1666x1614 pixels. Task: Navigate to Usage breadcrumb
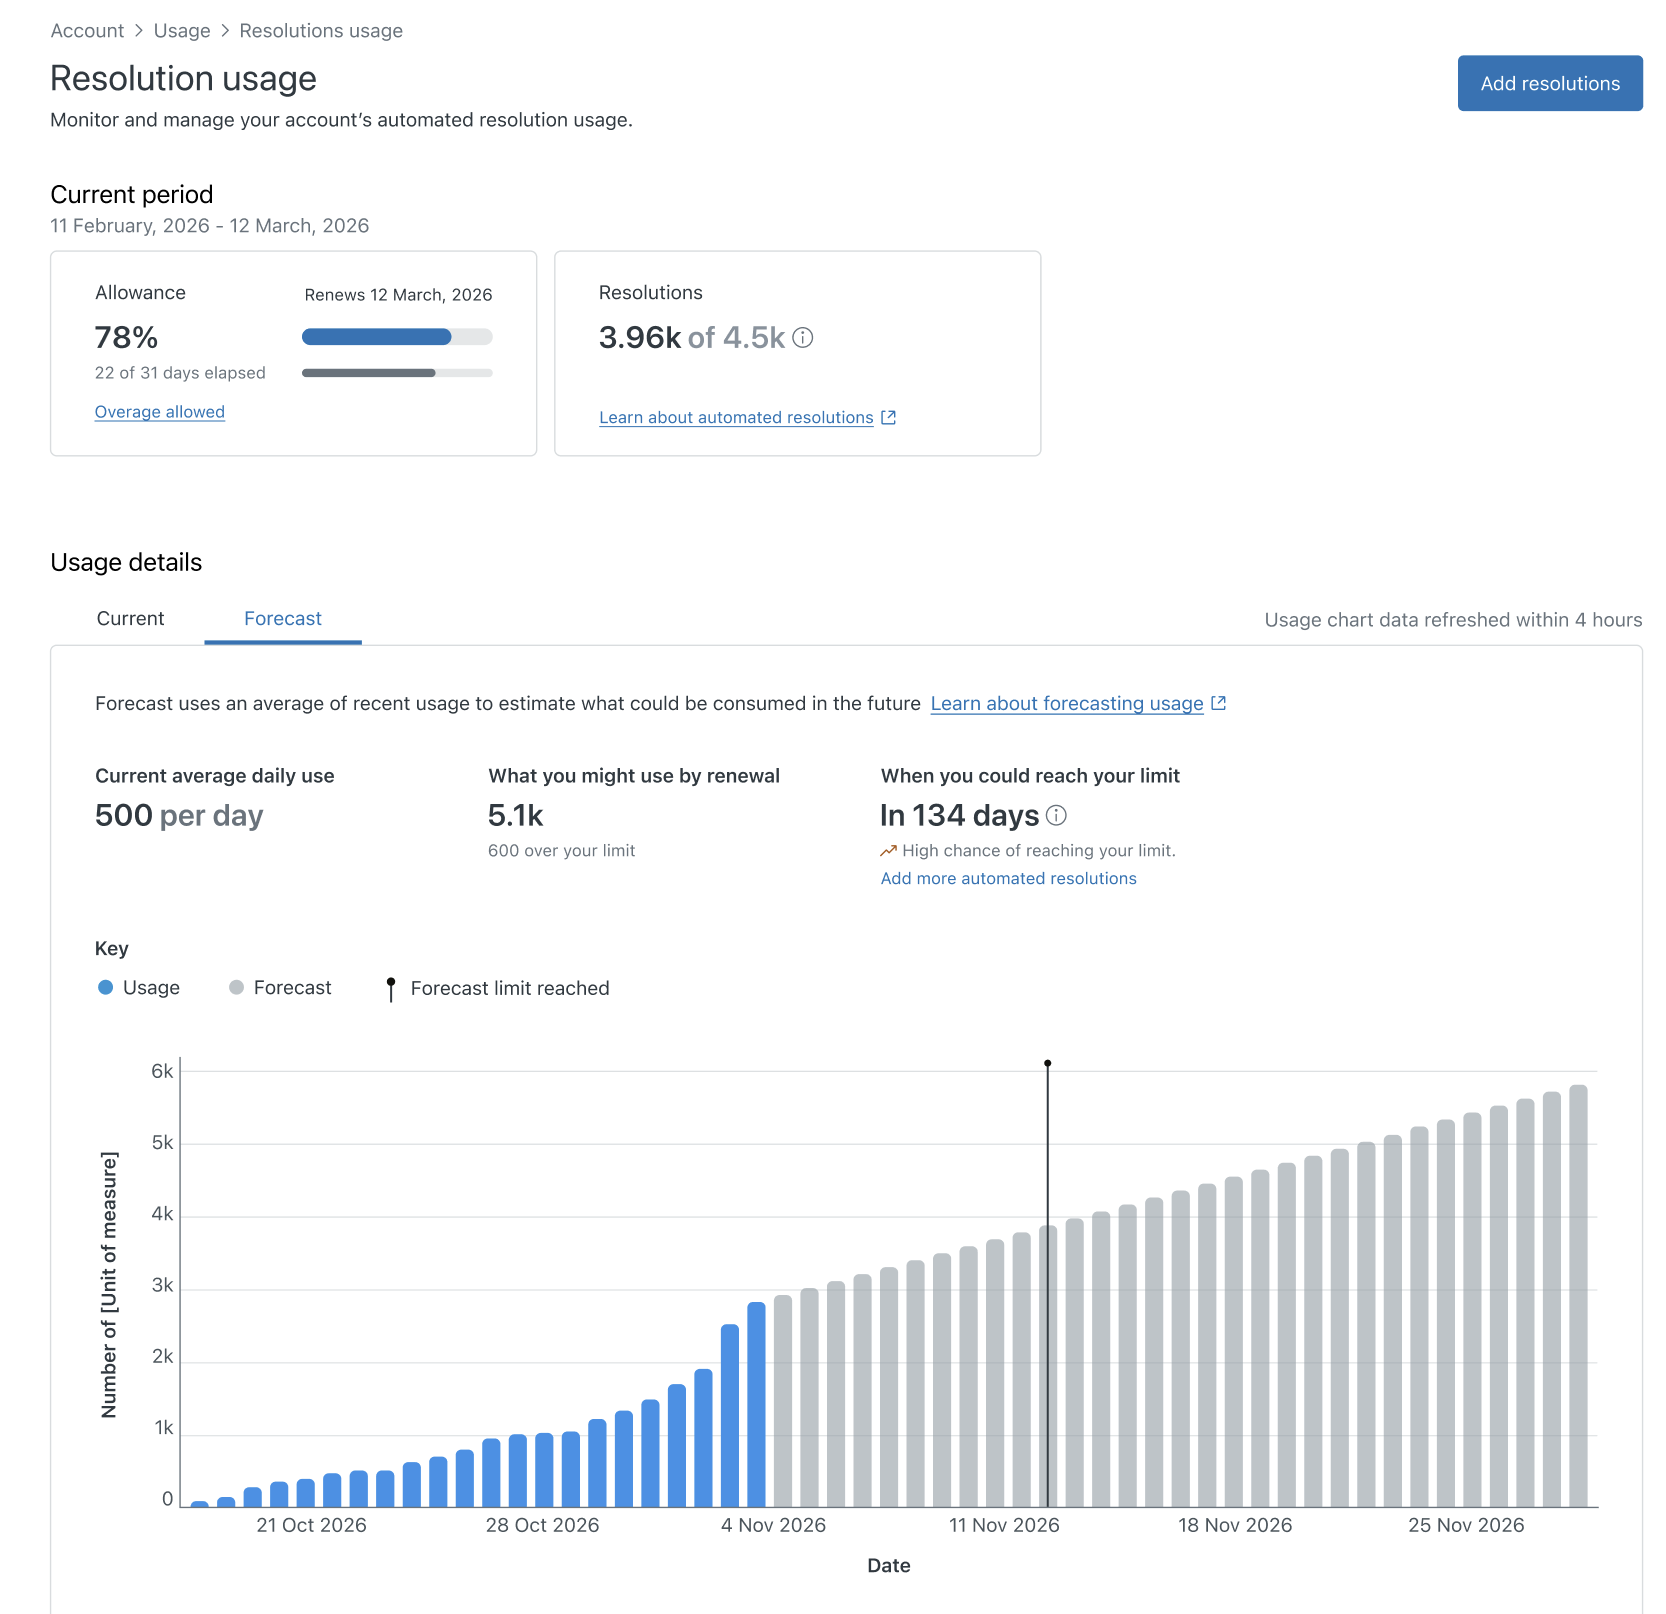tap(182, 31)
